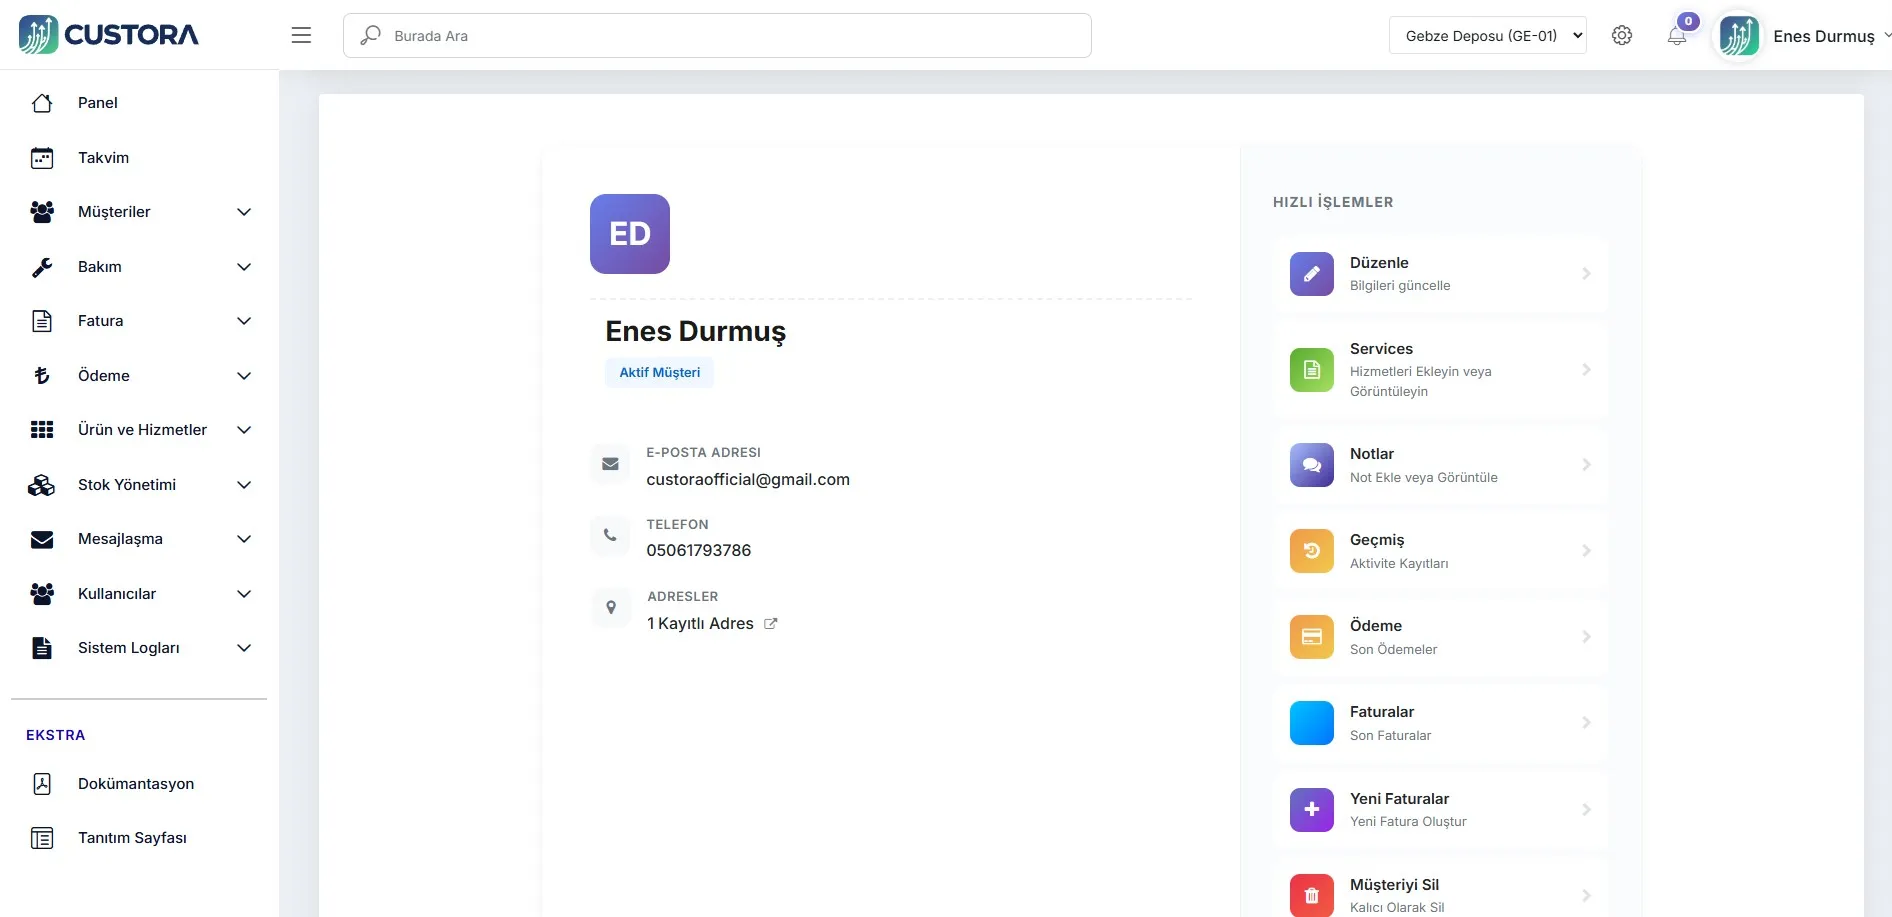Screen dimensions: 1892x917
Task: Open the Gebze Deposu warehouse dropdown
Action: pyautogui.click(x=1487, y=36)
